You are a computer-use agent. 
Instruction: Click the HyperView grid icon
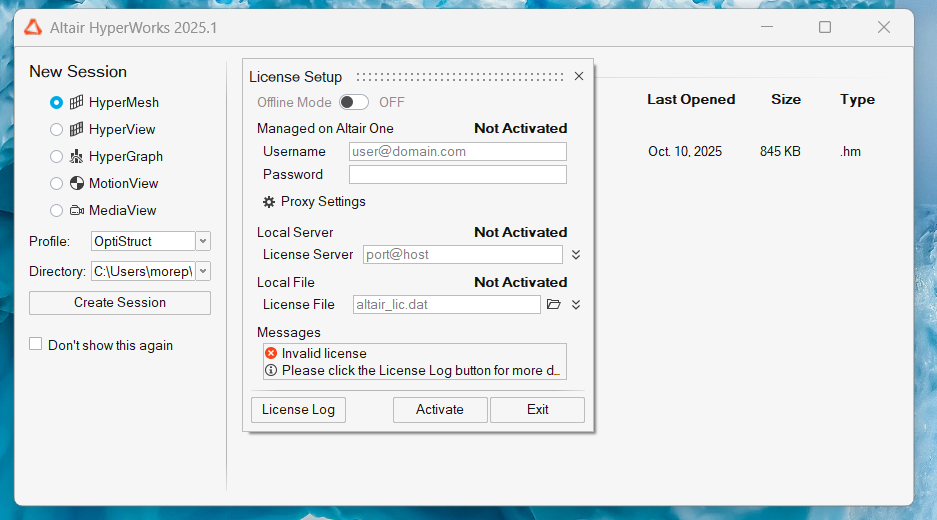(x=76, y=129)
